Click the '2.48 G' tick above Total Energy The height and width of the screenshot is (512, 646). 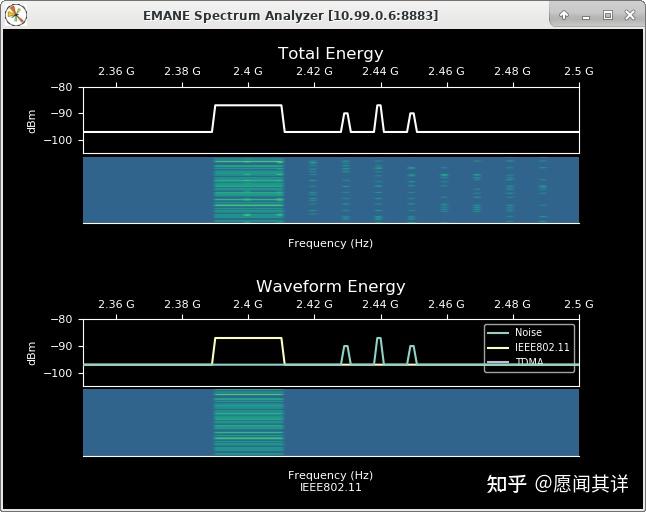coord(512,71)
